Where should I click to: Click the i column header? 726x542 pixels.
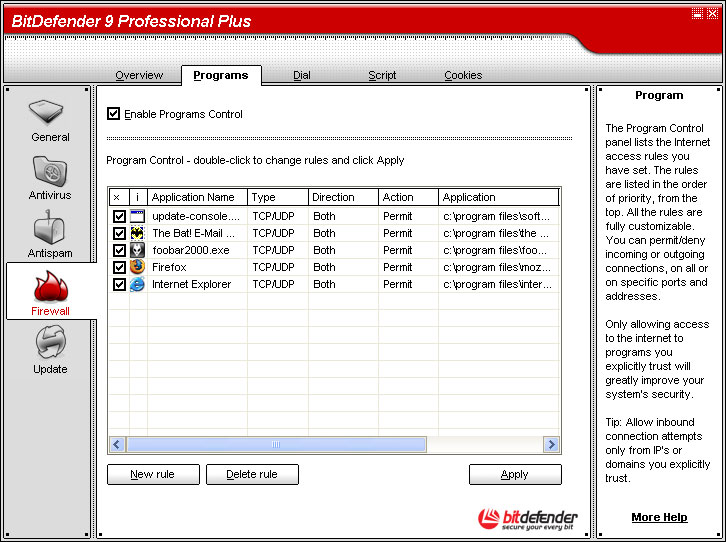(x=138, y=197)
